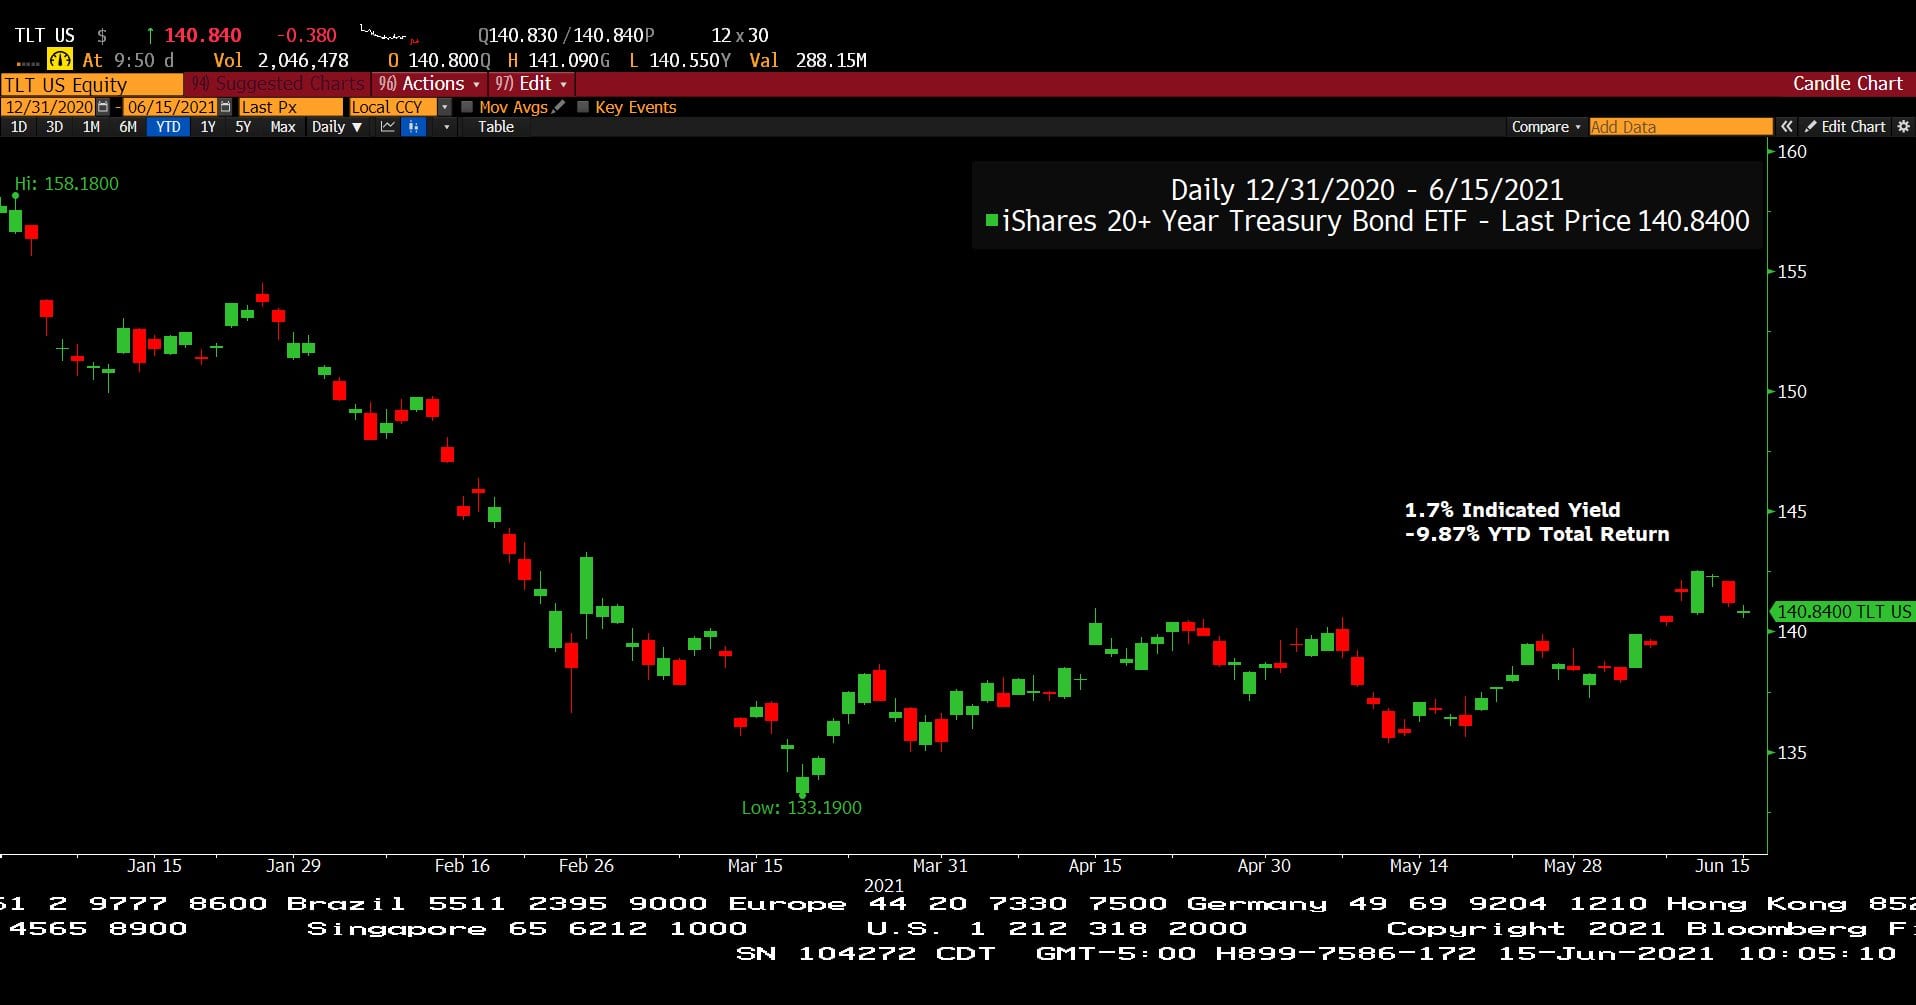
Task: Toggle the Mov Avgs checkbox
Action: [467, 107]
